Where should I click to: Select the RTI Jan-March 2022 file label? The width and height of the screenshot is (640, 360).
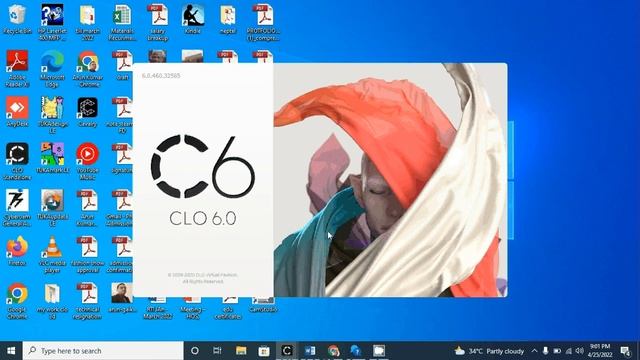(x=158, y=313)
